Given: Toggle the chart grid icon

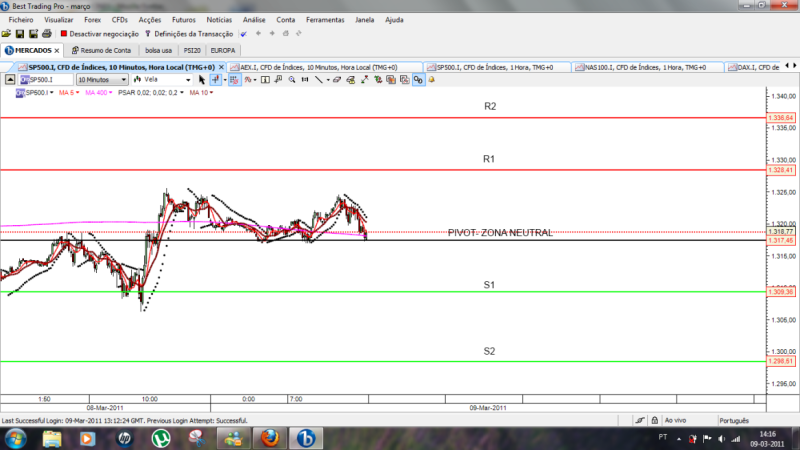Looking at the screenshot, I should click(234, 80).
